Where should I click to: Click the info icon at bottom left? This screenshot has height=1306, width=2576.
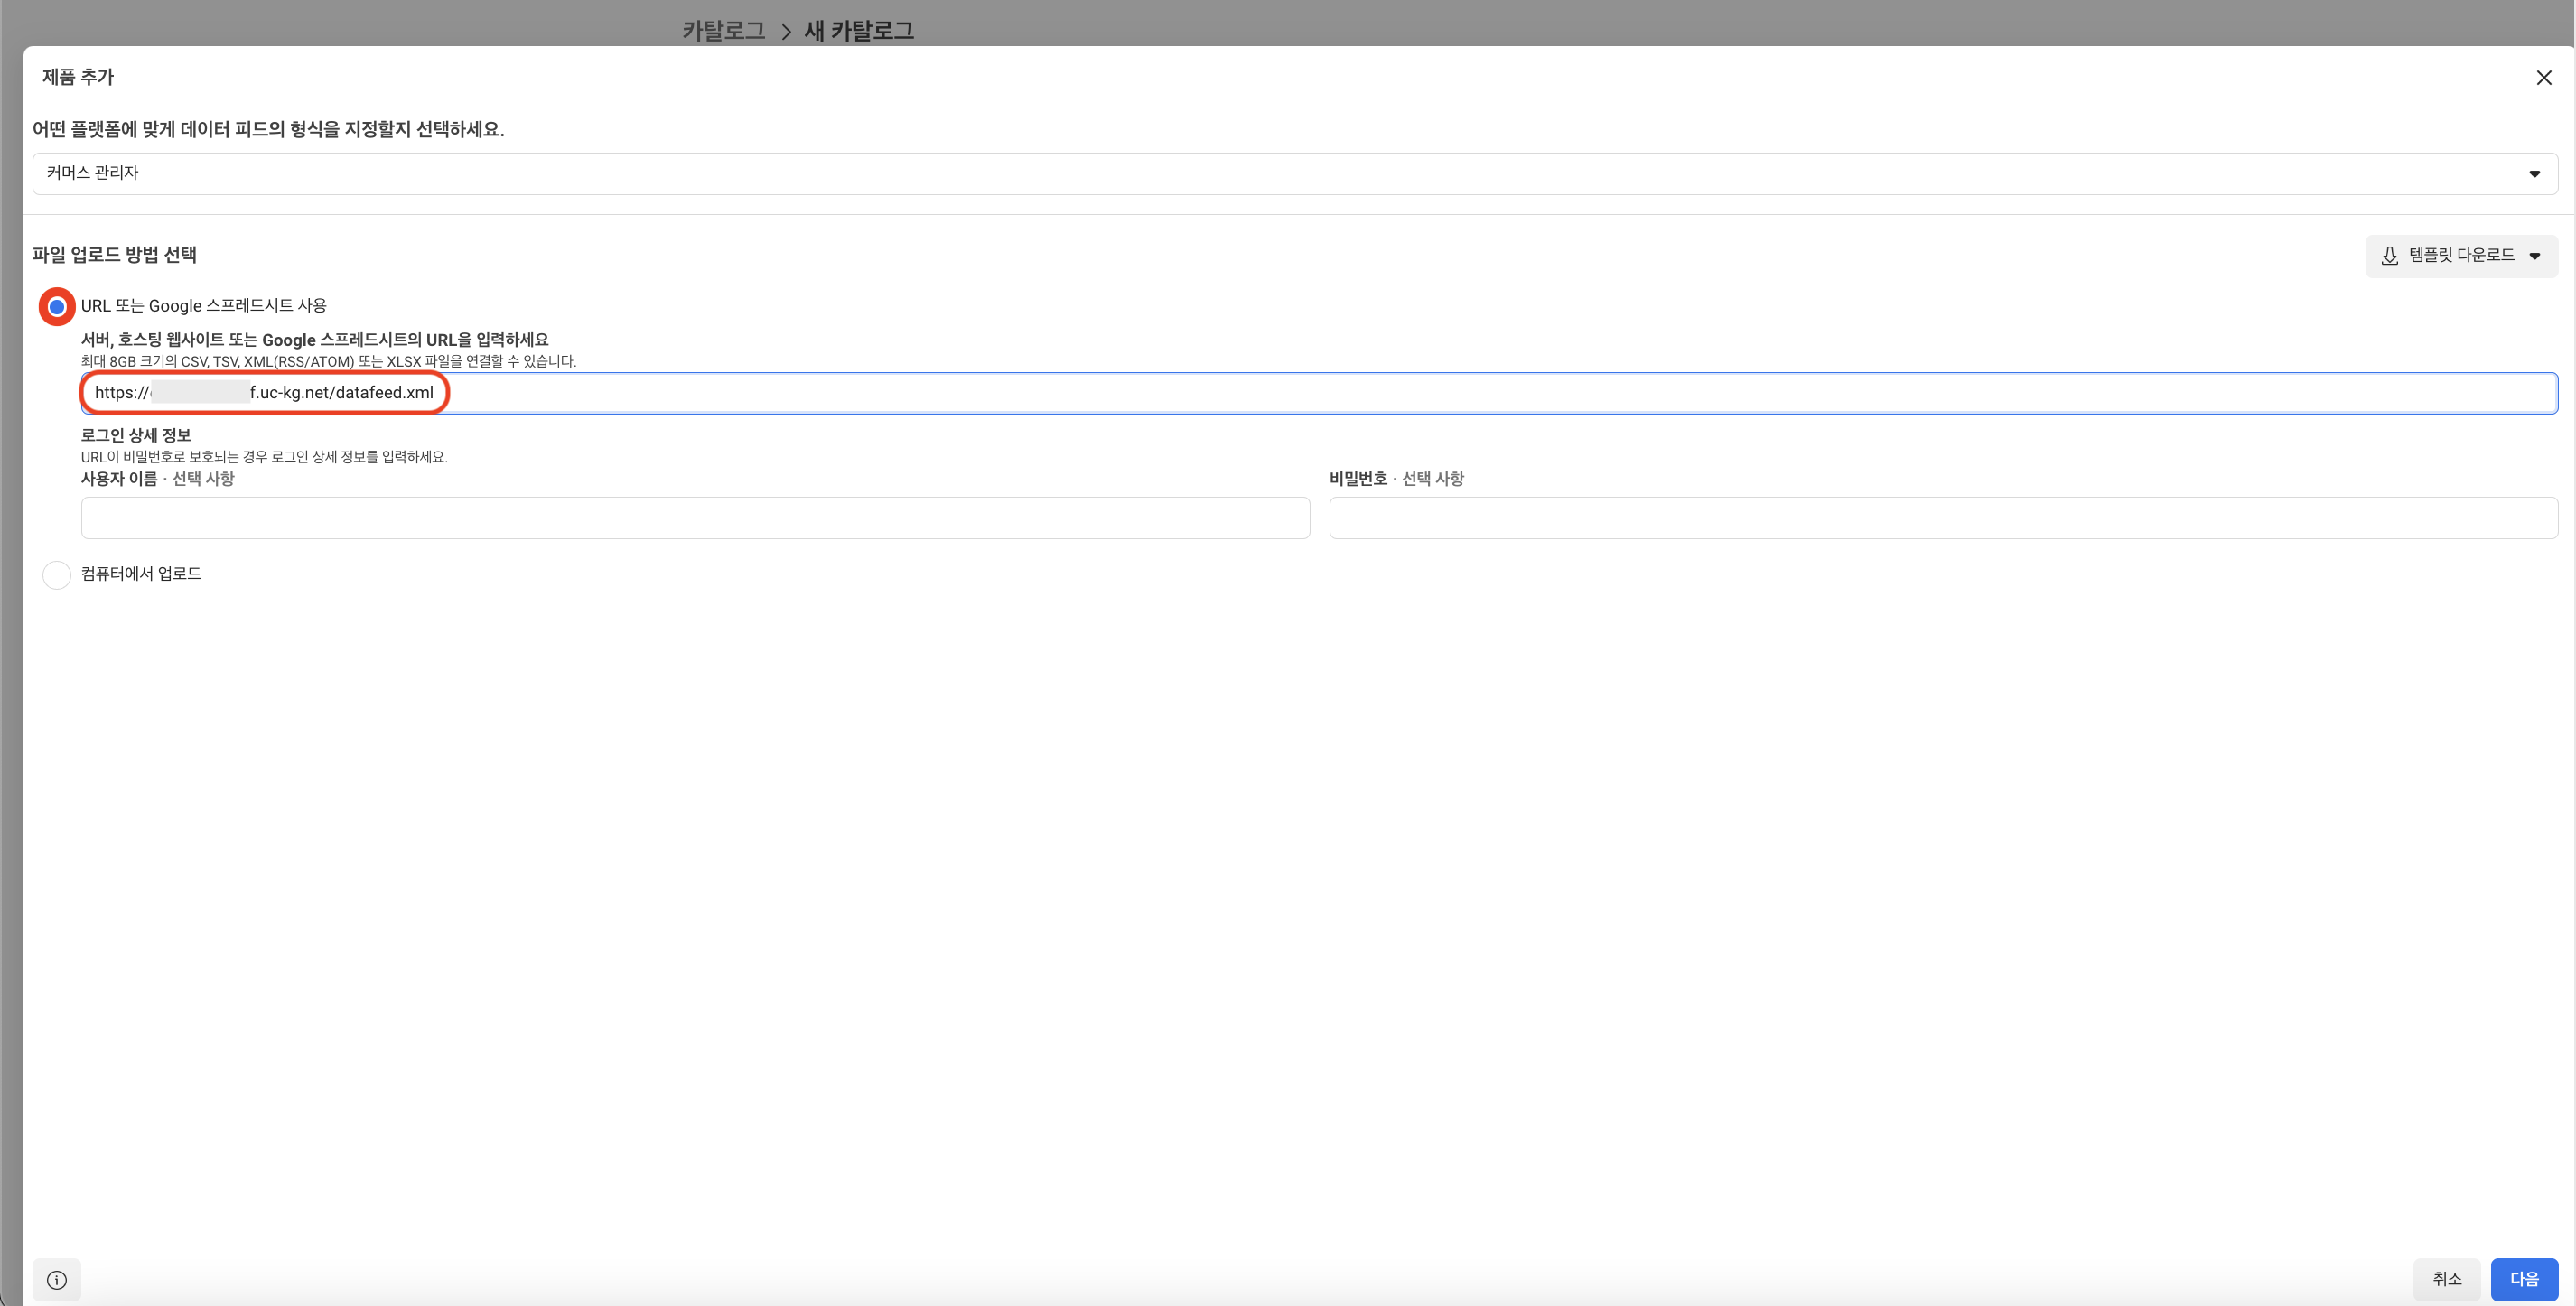57,1279
